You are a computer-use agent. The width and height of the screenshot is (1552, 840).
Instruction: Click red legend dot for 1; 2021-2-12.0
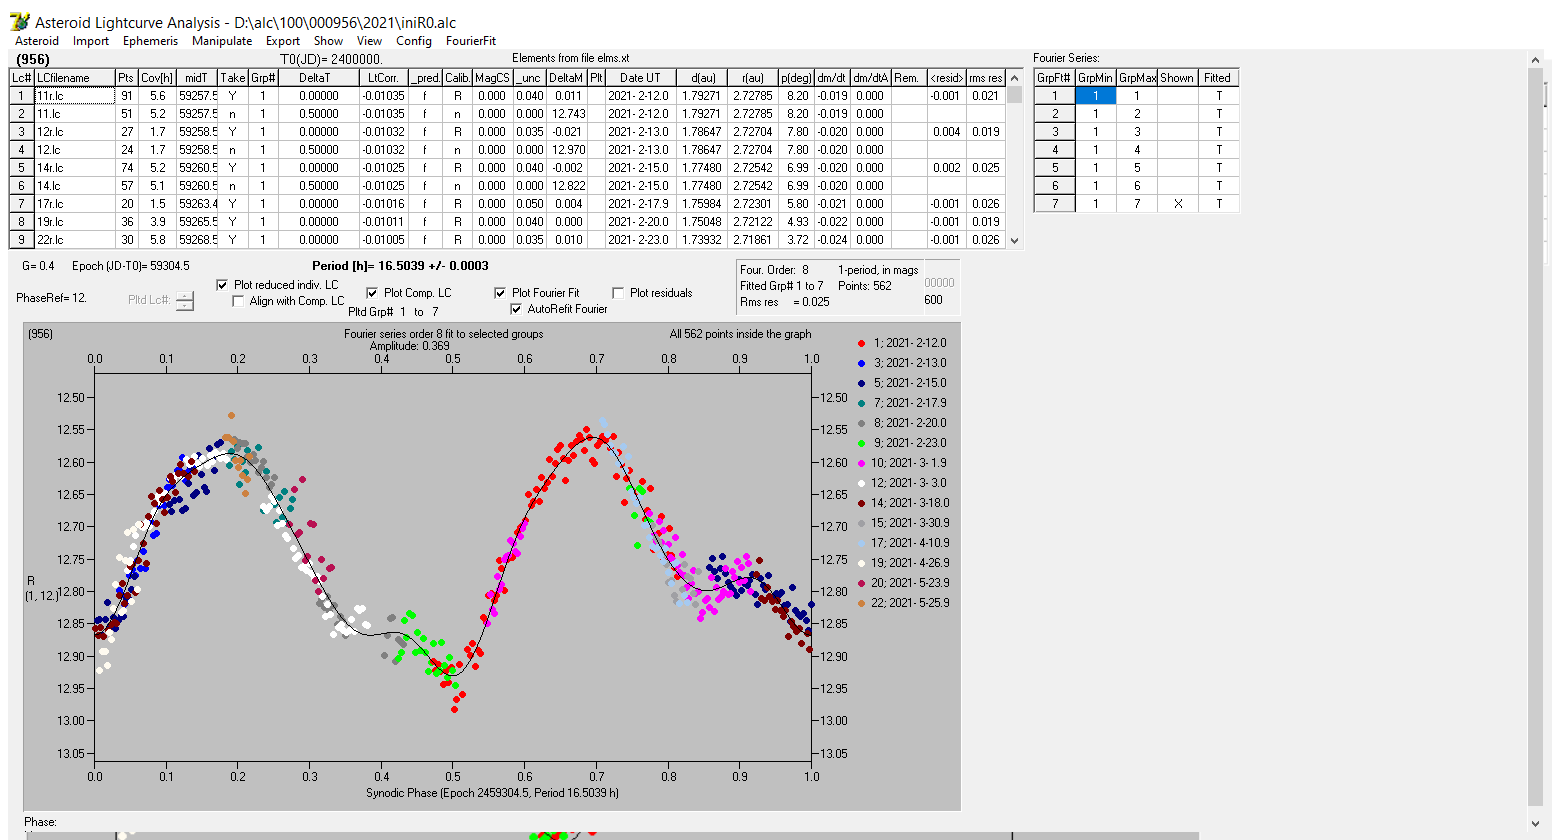tap(862, 343)
